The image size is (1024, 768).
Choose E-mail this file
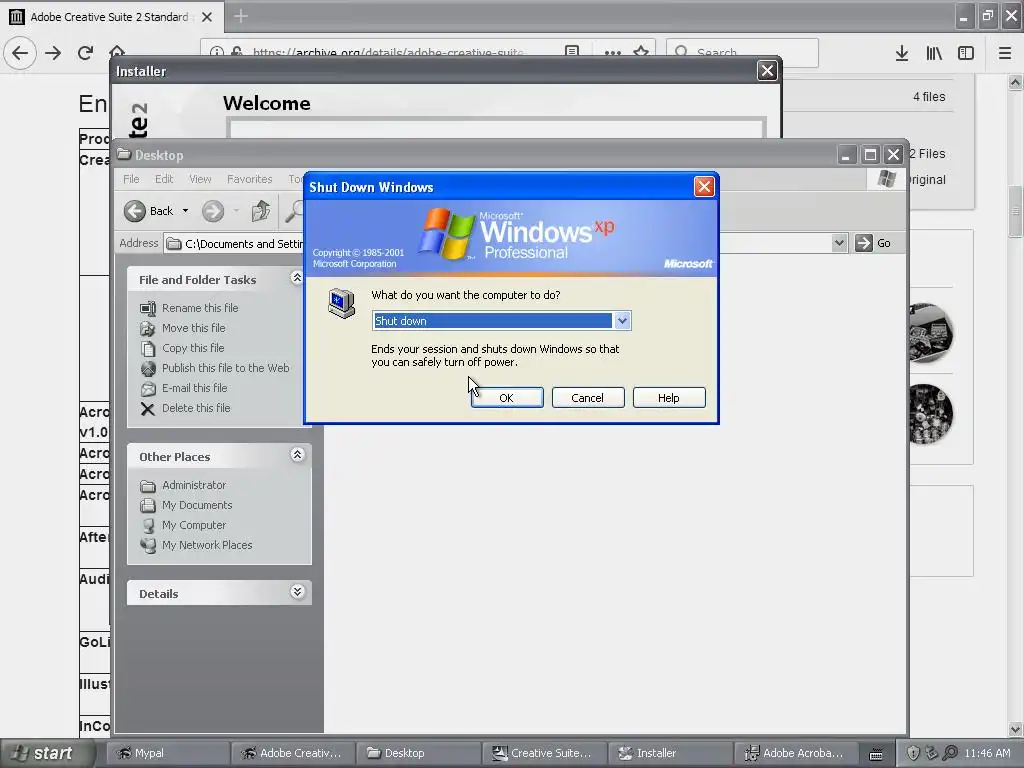coord(195,388)
